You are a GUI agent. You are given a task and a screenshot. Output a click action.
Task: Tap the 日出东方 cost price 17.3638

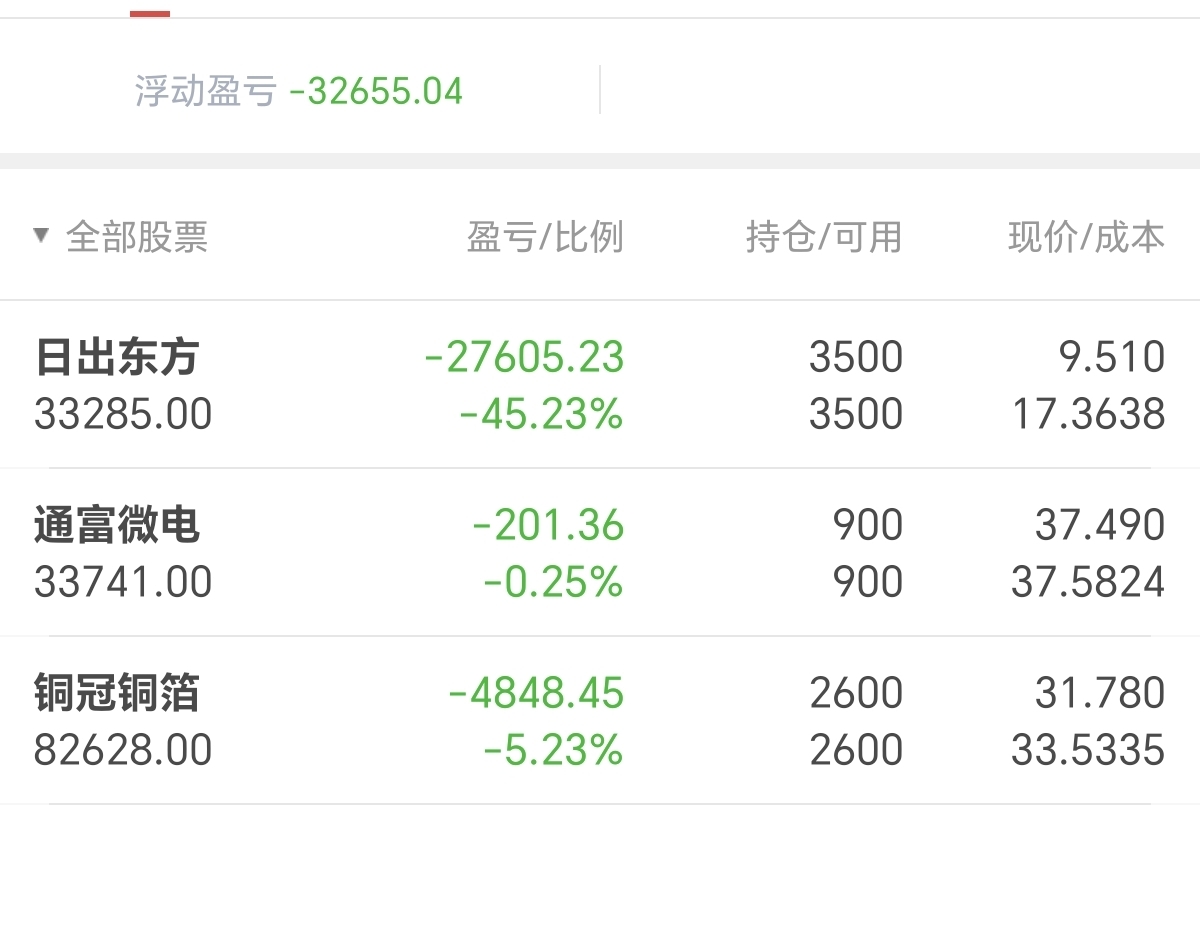[1089, 413]
